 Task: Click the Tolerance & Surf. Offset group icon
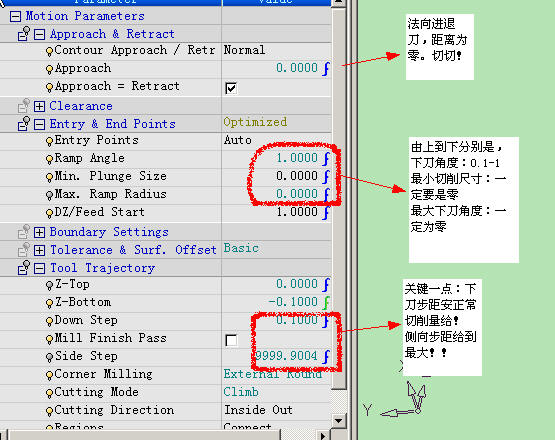pyautogui.click(x=24, y=250)
